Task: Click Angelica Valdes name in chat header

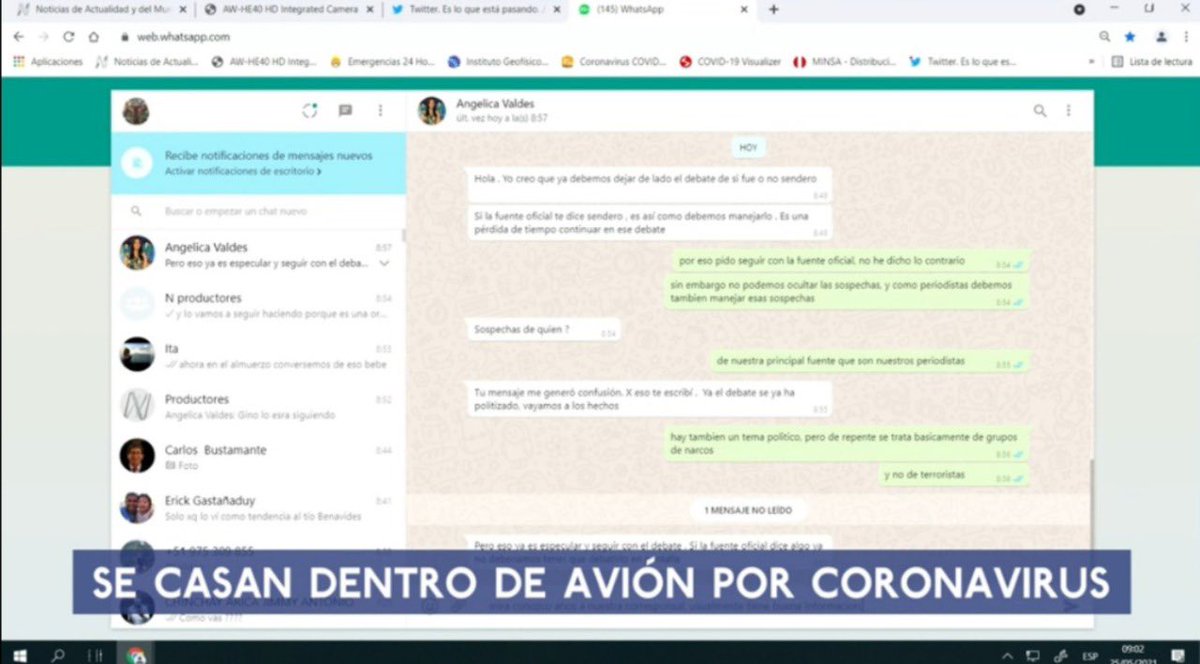Action: [x=495, y=103]
